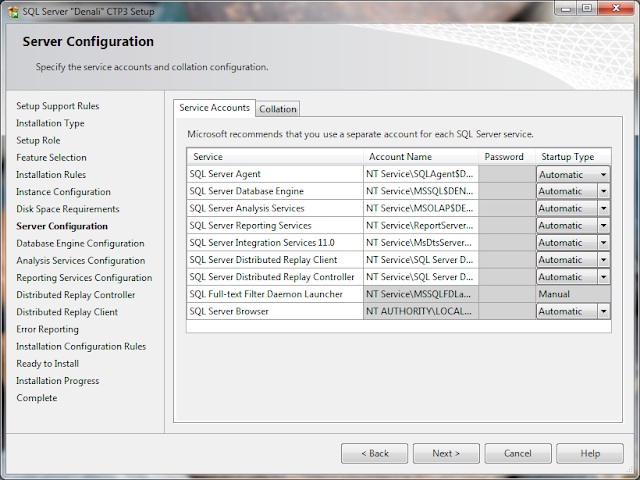640x480 pixels.
Task: Click the SQL Server setup title bar icon
Action: (13, 12)
